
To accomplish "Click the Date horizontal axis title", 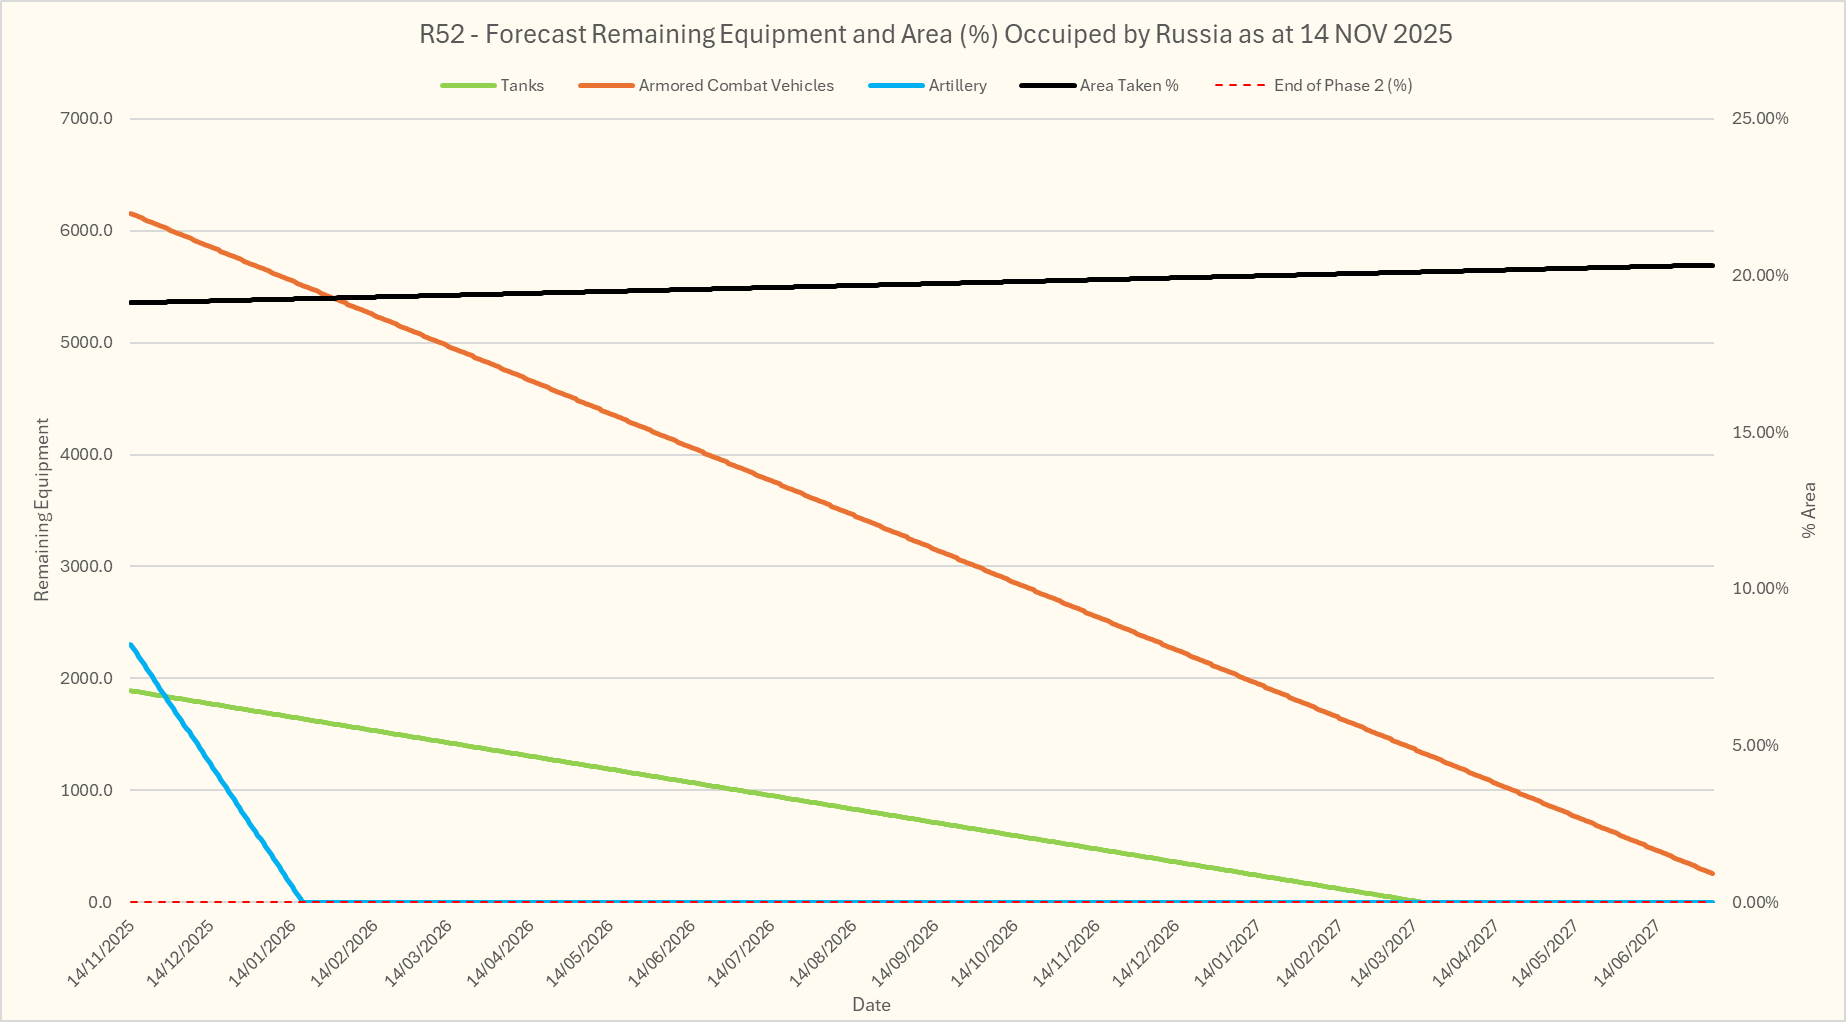I will [x=871, y=1005].
